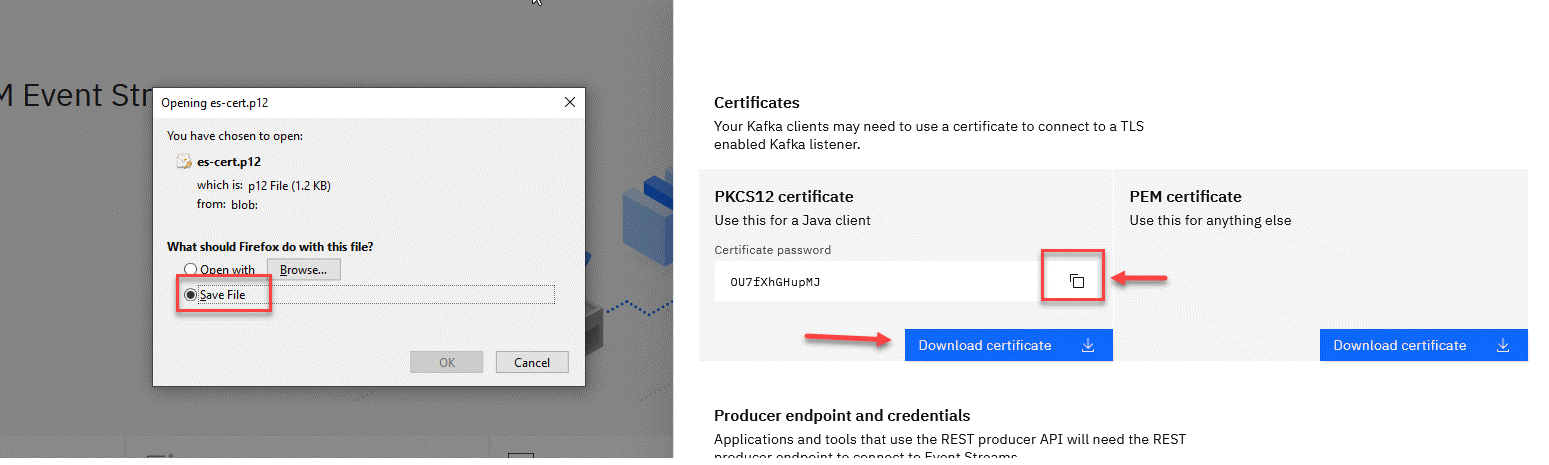Close the Opening es-cert.p12 dialog
1549x465 pixels.
pos(569,102)
